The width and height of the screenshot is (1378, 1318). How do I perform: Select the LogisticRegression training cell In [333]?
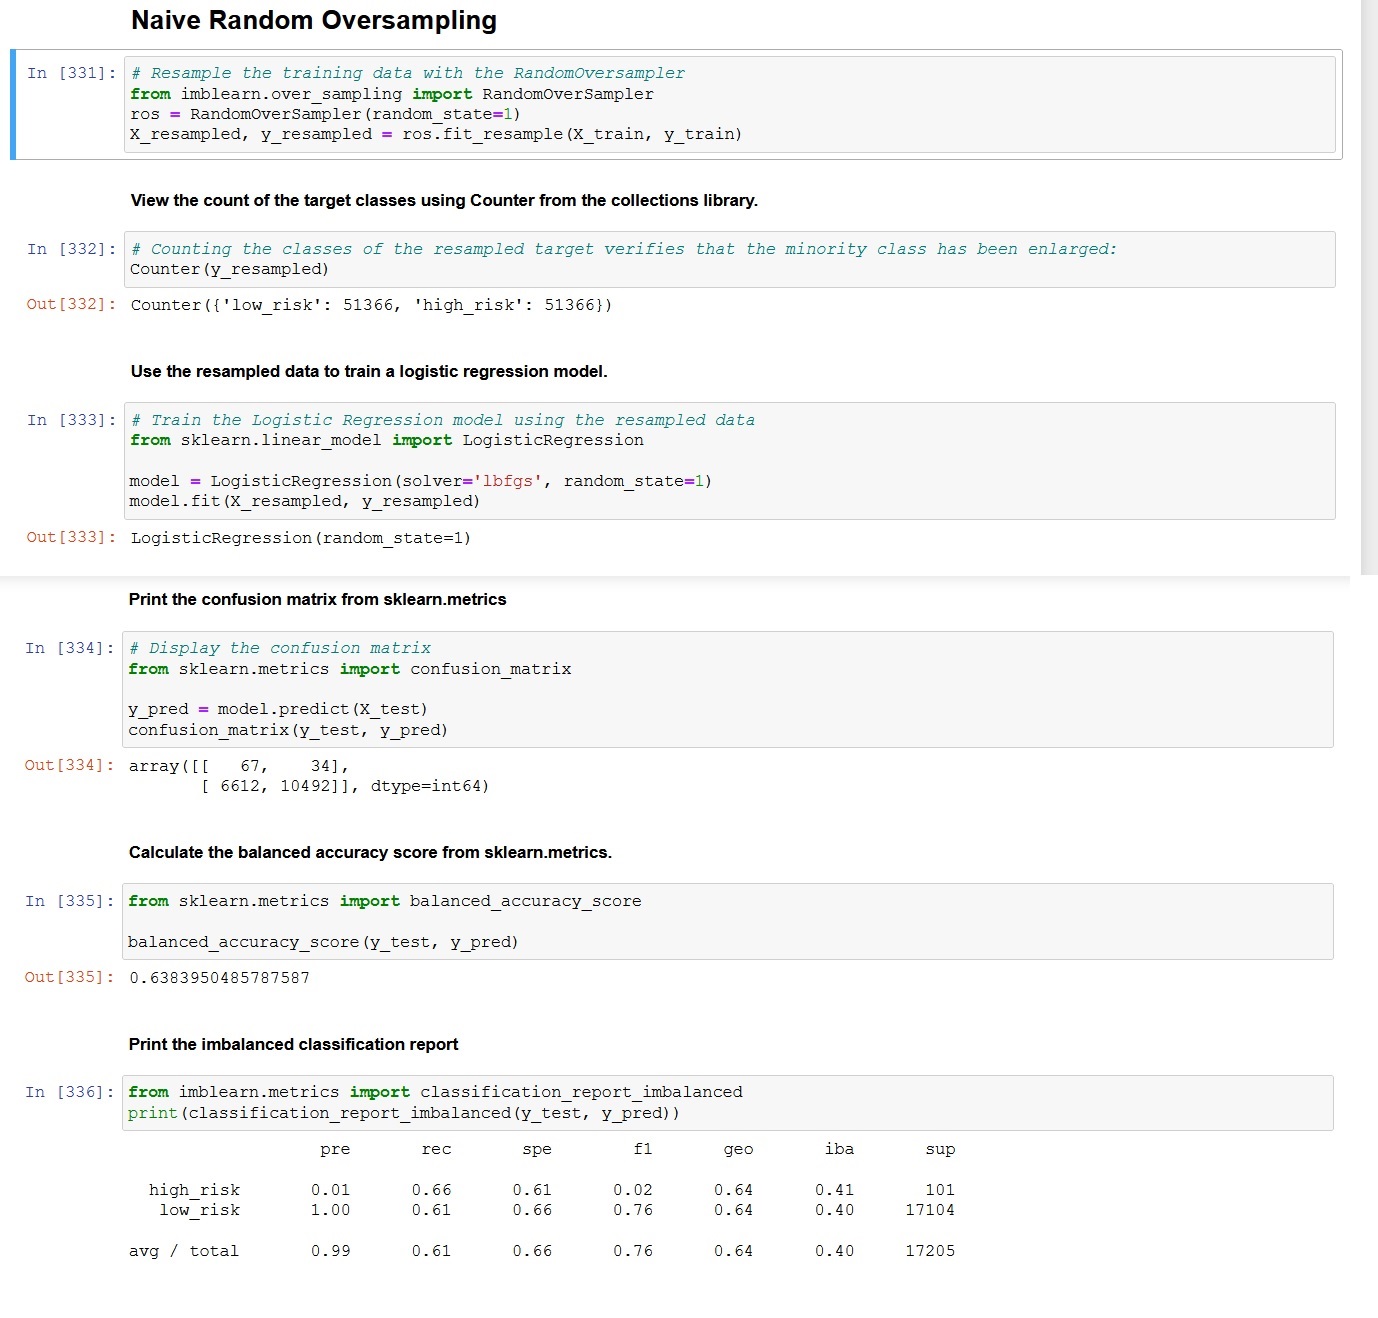700,461
